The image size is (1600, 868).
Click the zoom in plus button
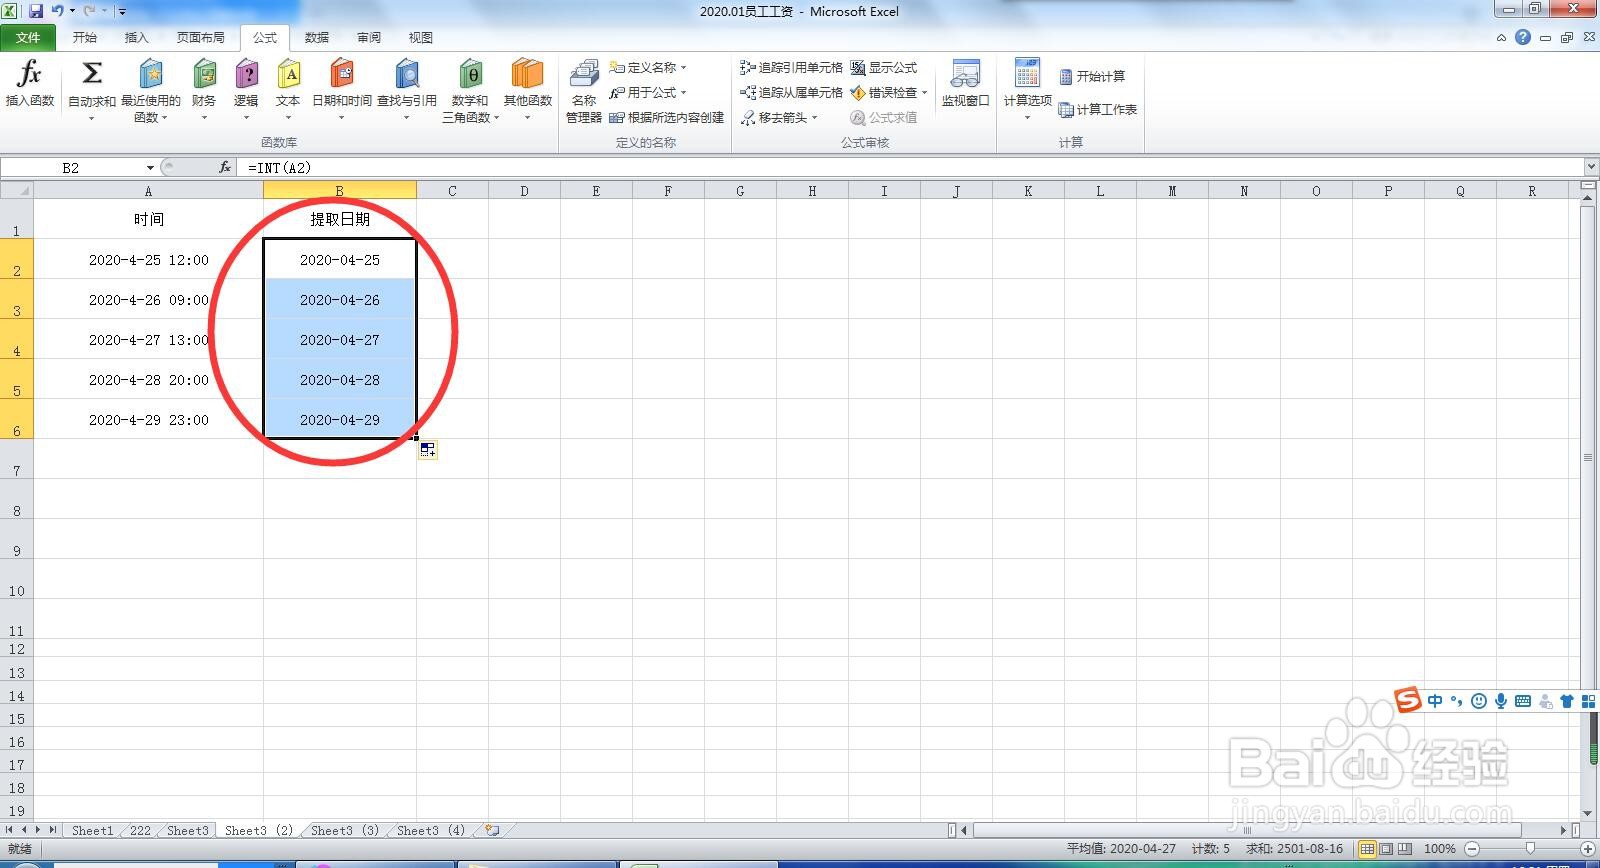(x=1587, y=849)
